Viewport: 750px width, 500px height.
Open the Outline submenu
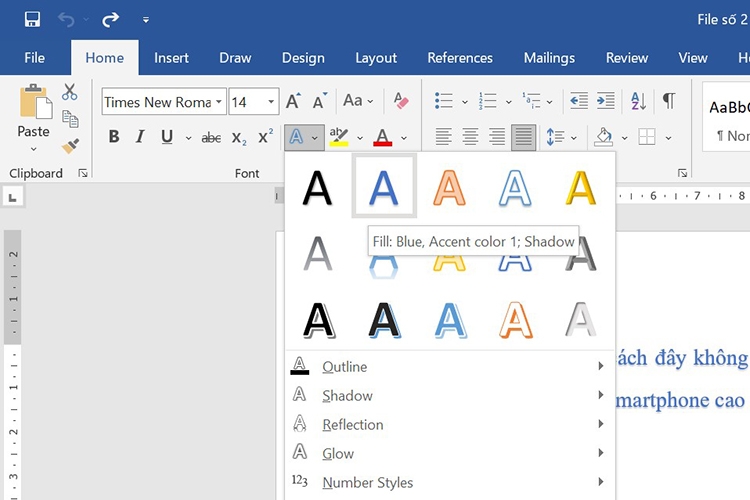pos(450,367)
